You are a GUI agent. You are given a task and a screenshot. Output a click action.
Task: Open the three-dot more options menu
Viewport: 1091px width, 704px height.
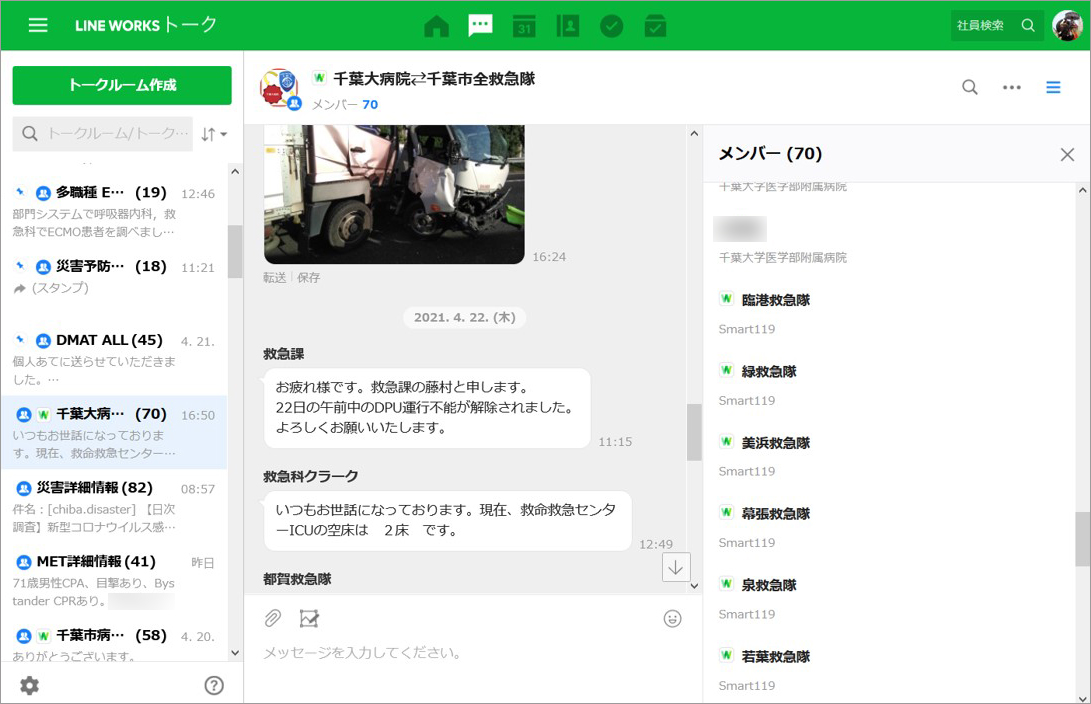[1012, 87]
